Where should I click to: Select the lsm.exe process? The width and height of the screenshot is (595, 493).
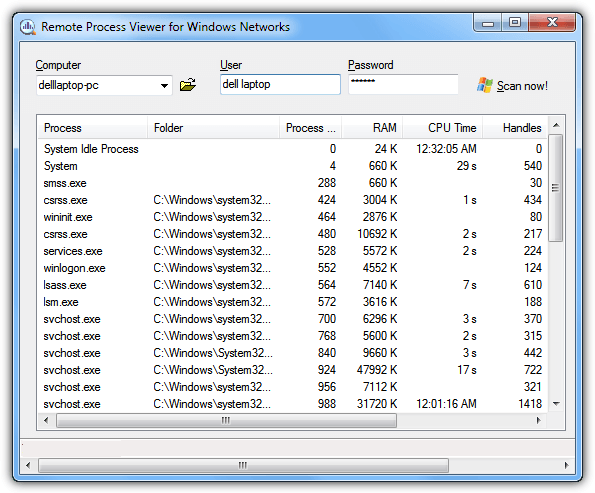click(293, 302)
